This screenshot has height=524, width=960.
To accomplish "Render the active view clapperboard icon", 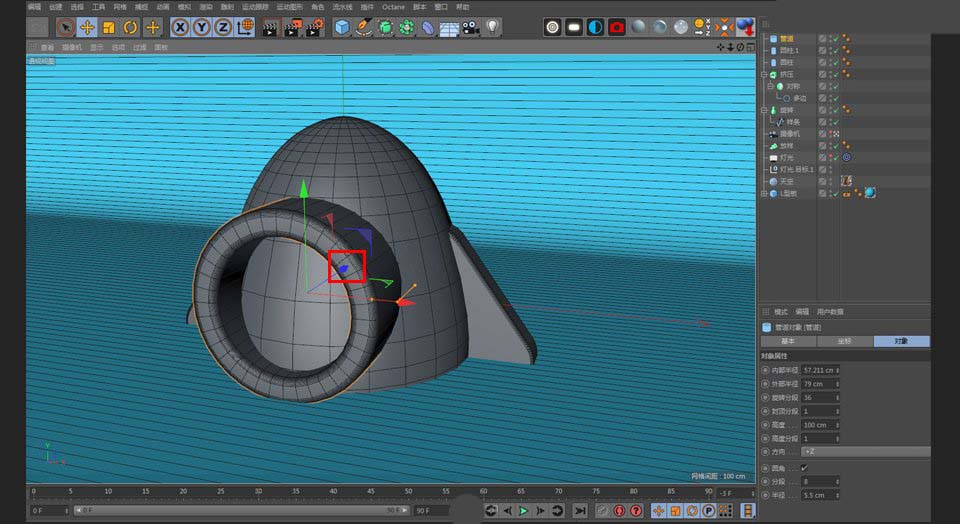I will (x=270, y=28).
